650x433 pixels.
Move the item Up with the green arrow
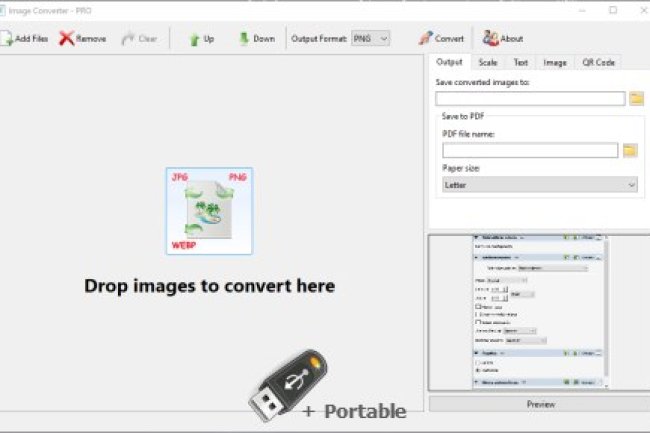[194, 39]
